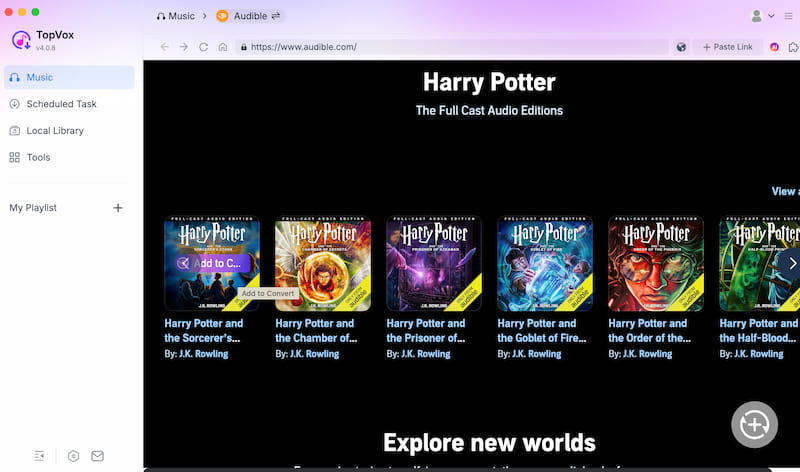The image size is (800, 472).
Task: Go back with the browser back arrow
Action: click(x=164, y=47)
